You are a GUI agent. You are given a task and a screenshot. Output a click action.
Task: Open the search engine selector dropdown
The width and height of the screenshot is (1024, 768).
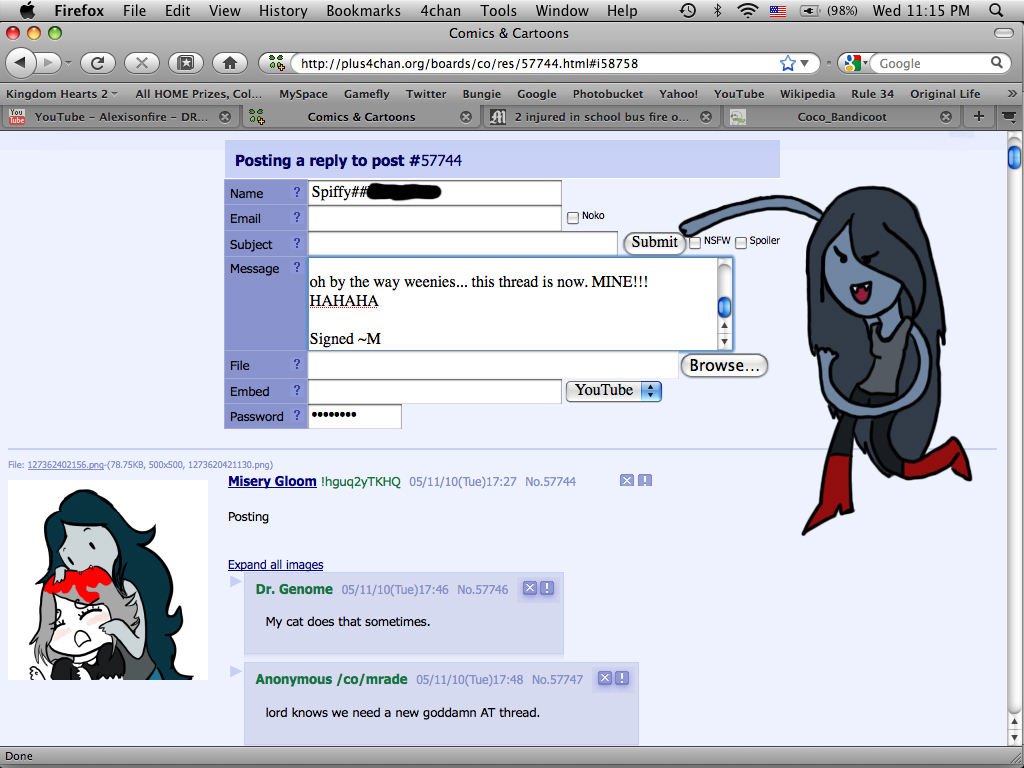point(854,63)
